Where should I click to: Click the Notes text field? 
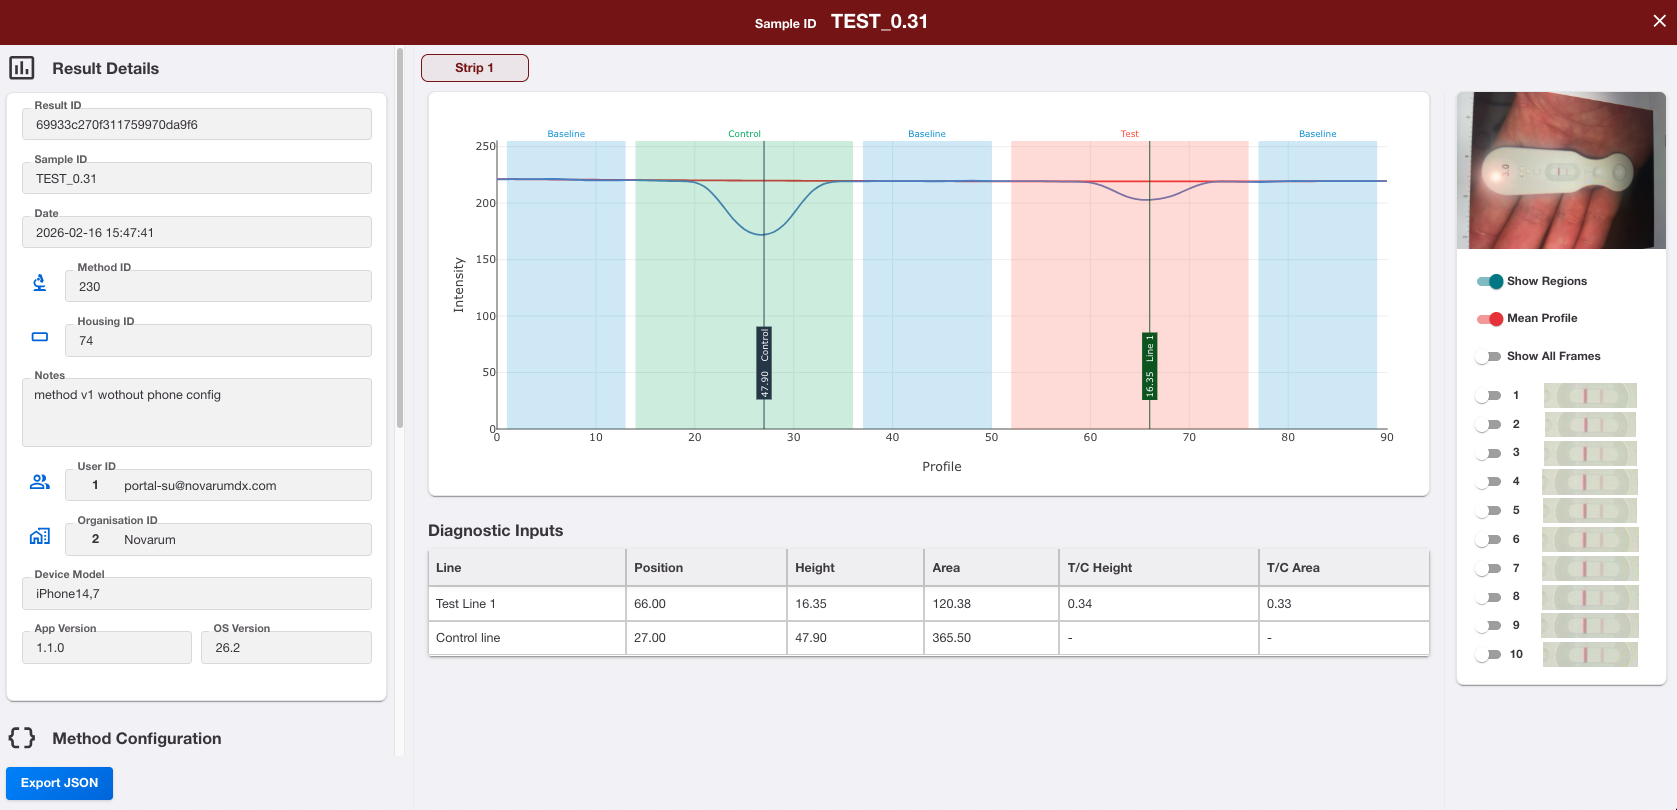[197, 412]
